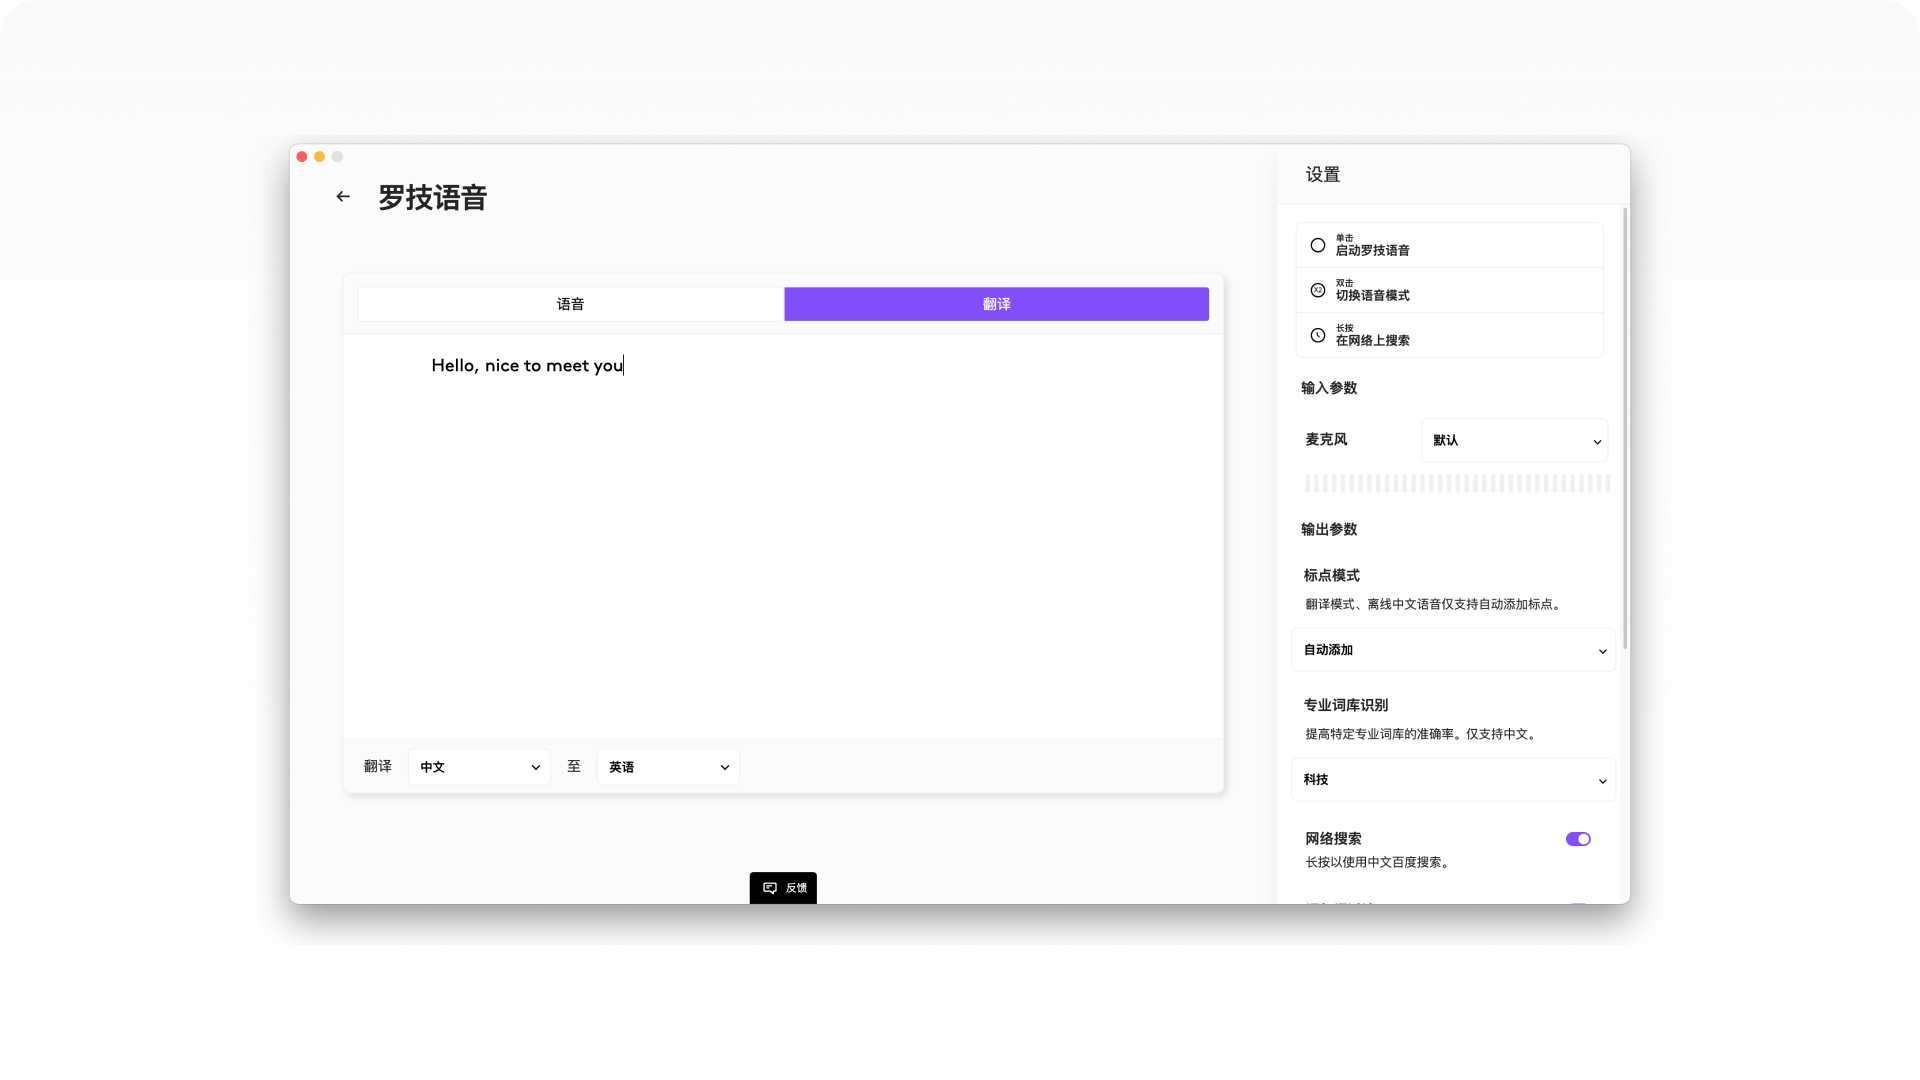
Task: Open the 反馈 feedback button
Action: pyautogui.click(x=783, y=888)
